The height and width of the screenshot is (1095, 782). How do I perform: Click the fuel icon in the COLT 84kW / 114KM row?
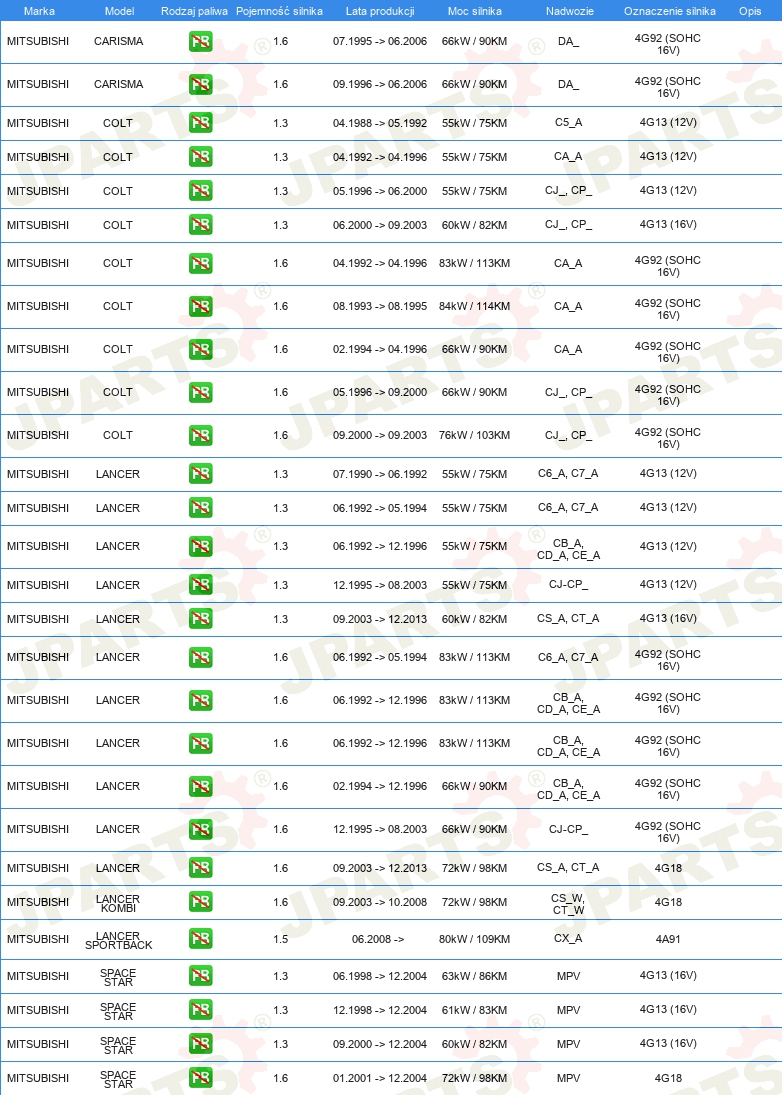[x=200, y=307]
